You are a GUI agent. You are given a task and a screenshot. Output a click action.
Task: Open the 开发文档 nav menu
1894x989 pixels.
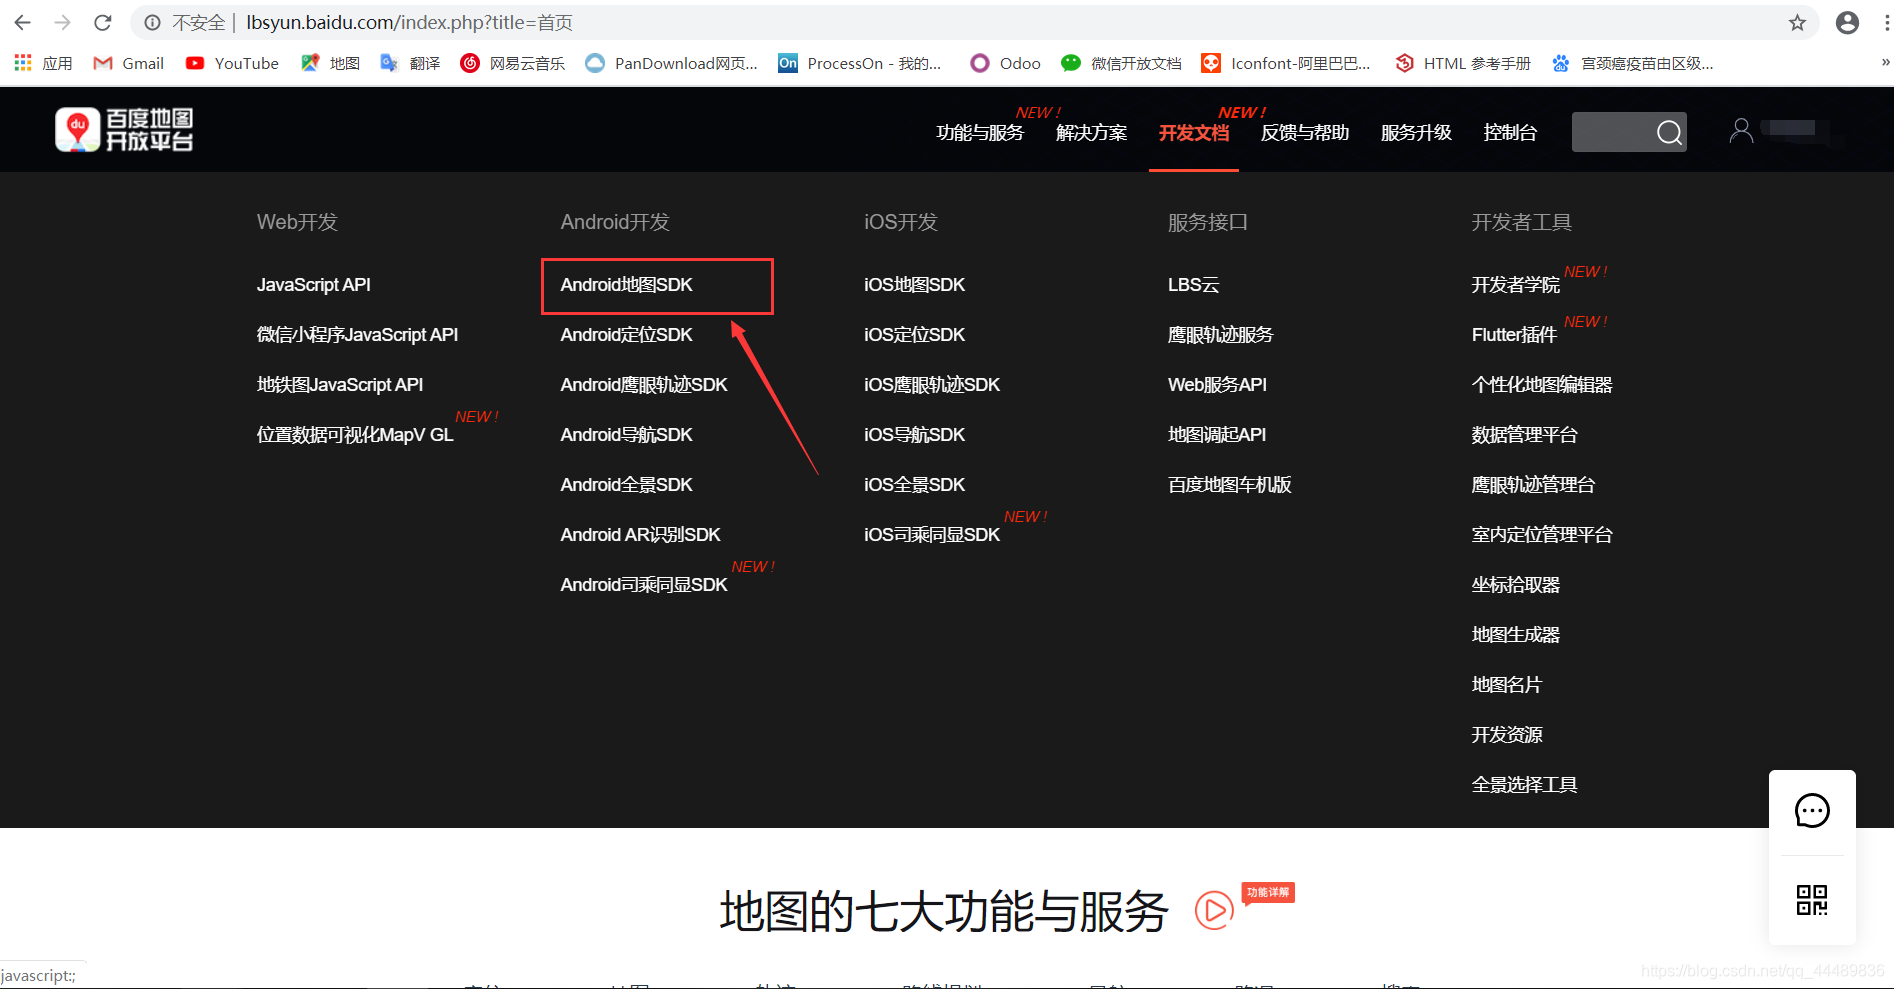point(1194,133)
